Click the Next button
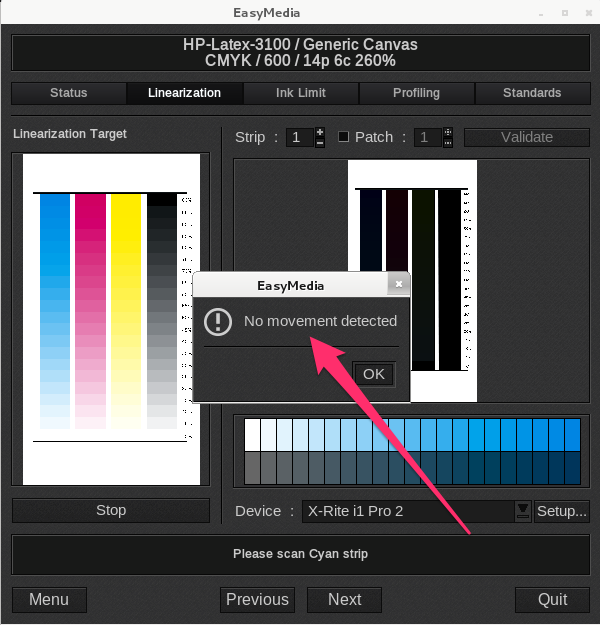 point(344,599)
